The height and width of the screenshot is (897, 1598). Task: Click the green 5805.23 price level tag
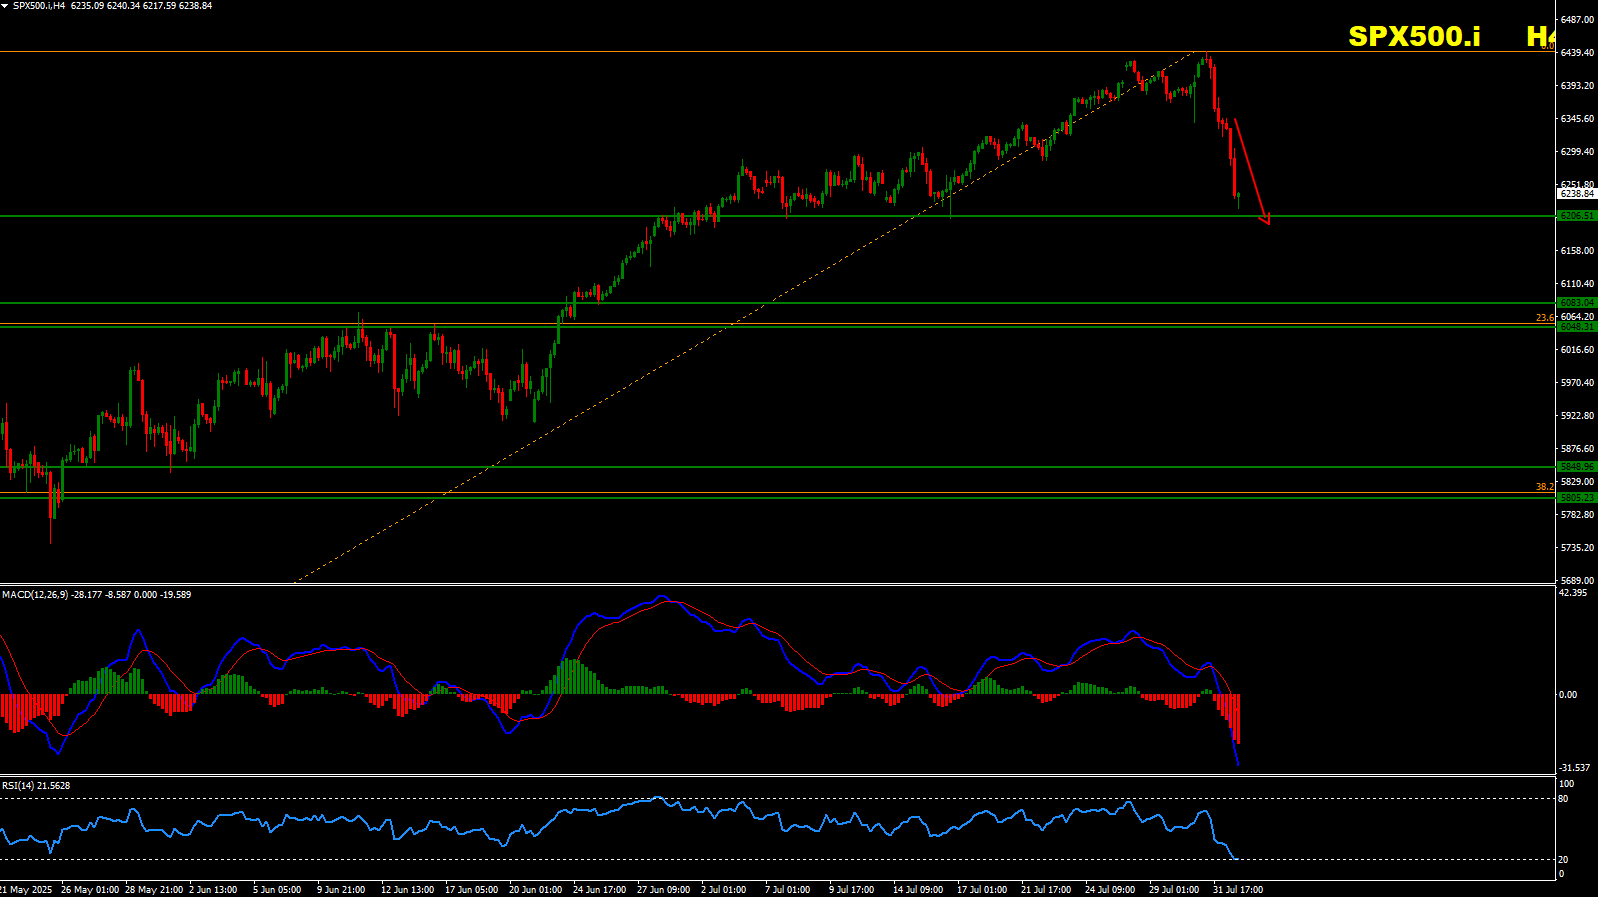(x=1576, y=497)
